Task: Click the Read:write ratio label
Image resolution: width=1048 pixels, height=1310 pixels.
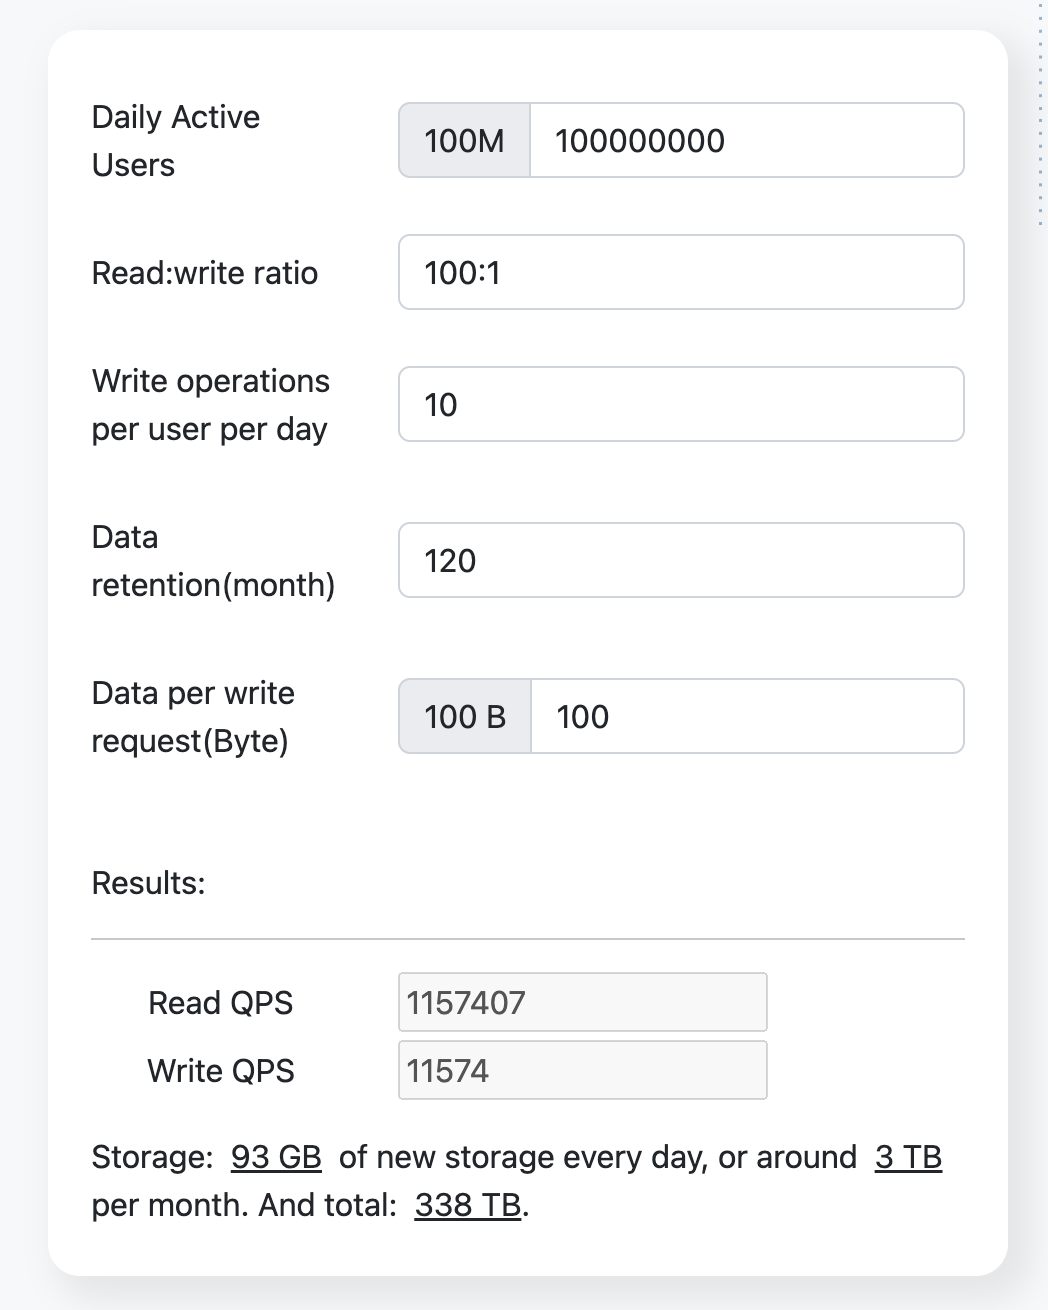Action: pyautogui.click(x=205, y=273)
